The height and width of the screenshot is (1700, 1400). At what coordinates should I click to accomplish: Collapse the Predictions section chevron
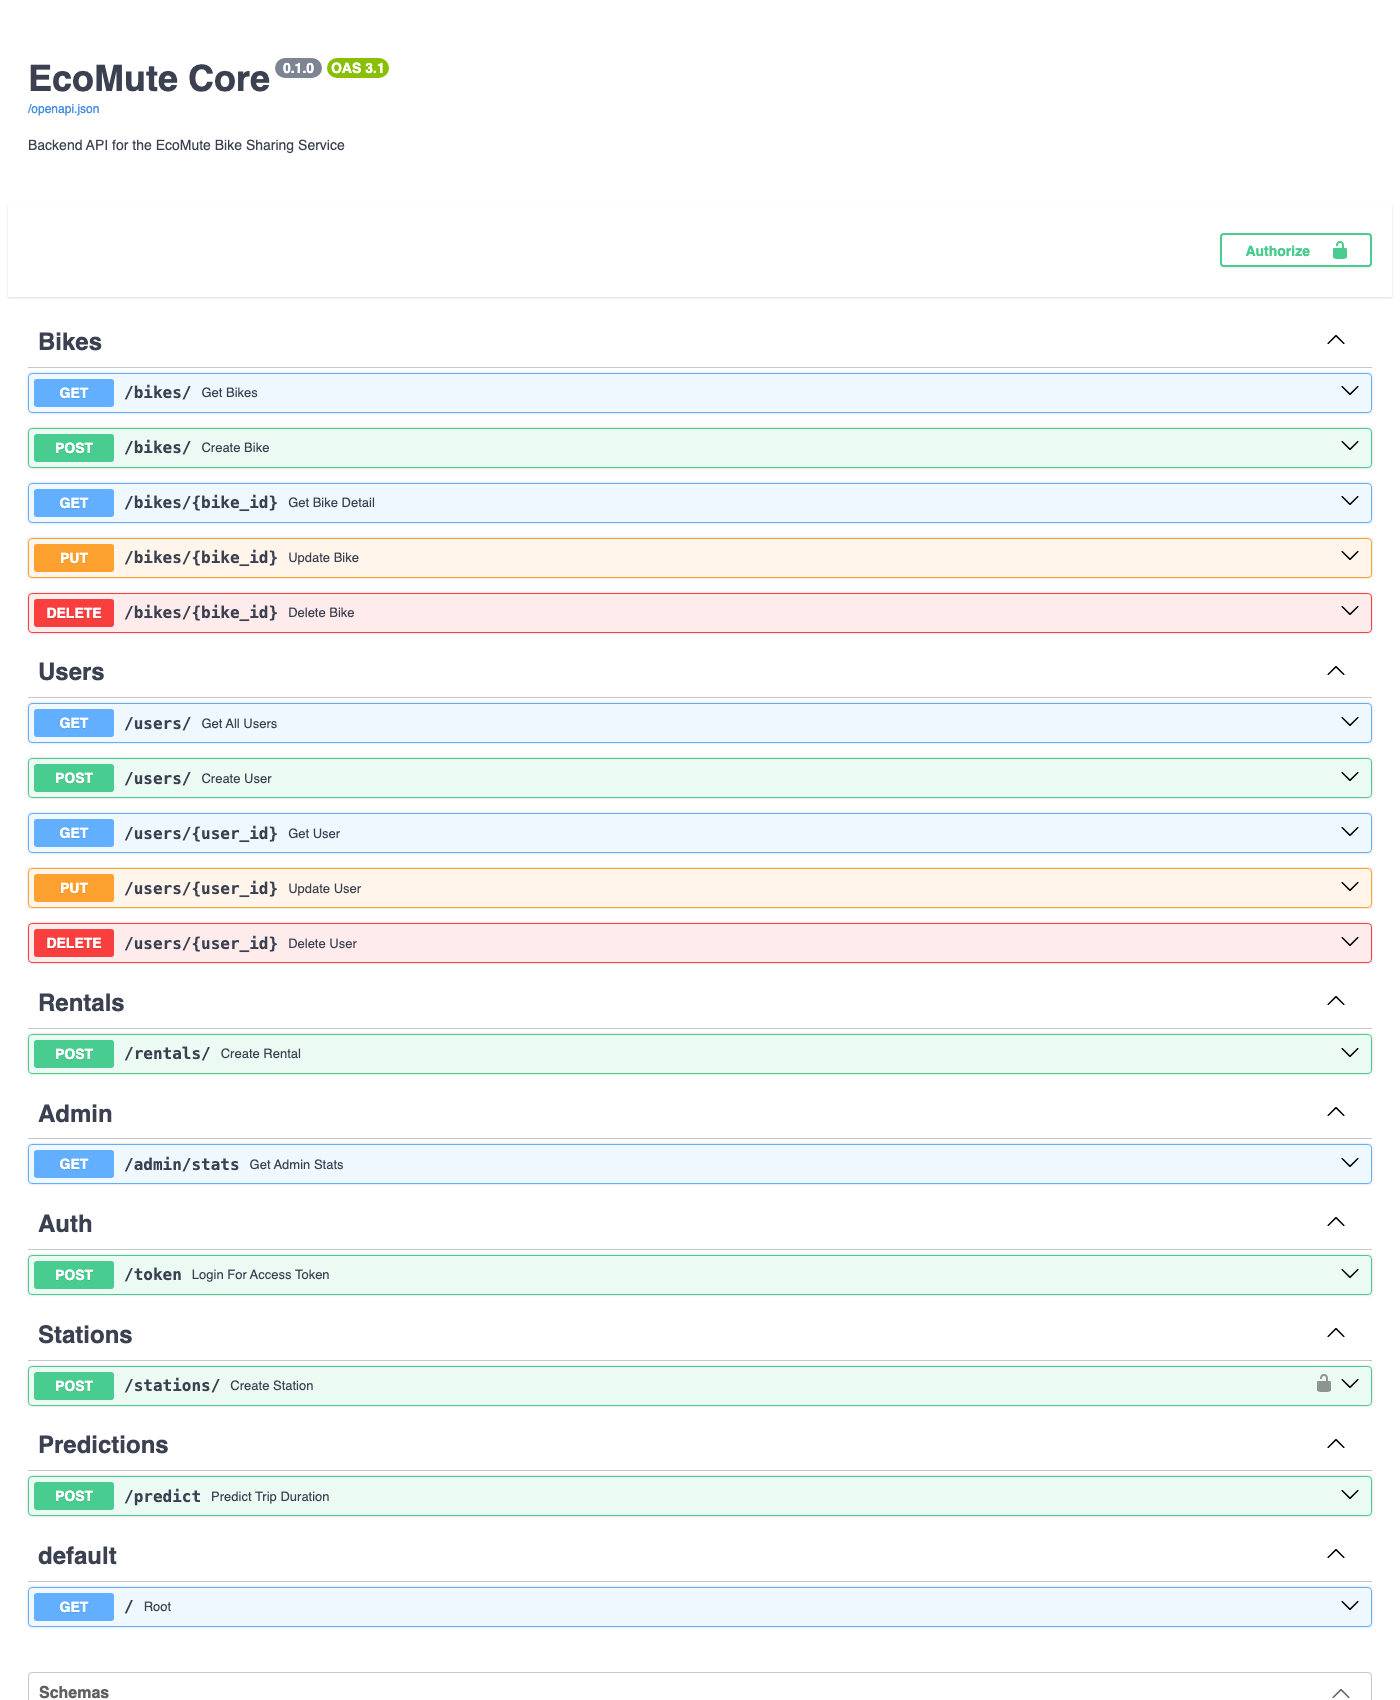point(1336,1444)
